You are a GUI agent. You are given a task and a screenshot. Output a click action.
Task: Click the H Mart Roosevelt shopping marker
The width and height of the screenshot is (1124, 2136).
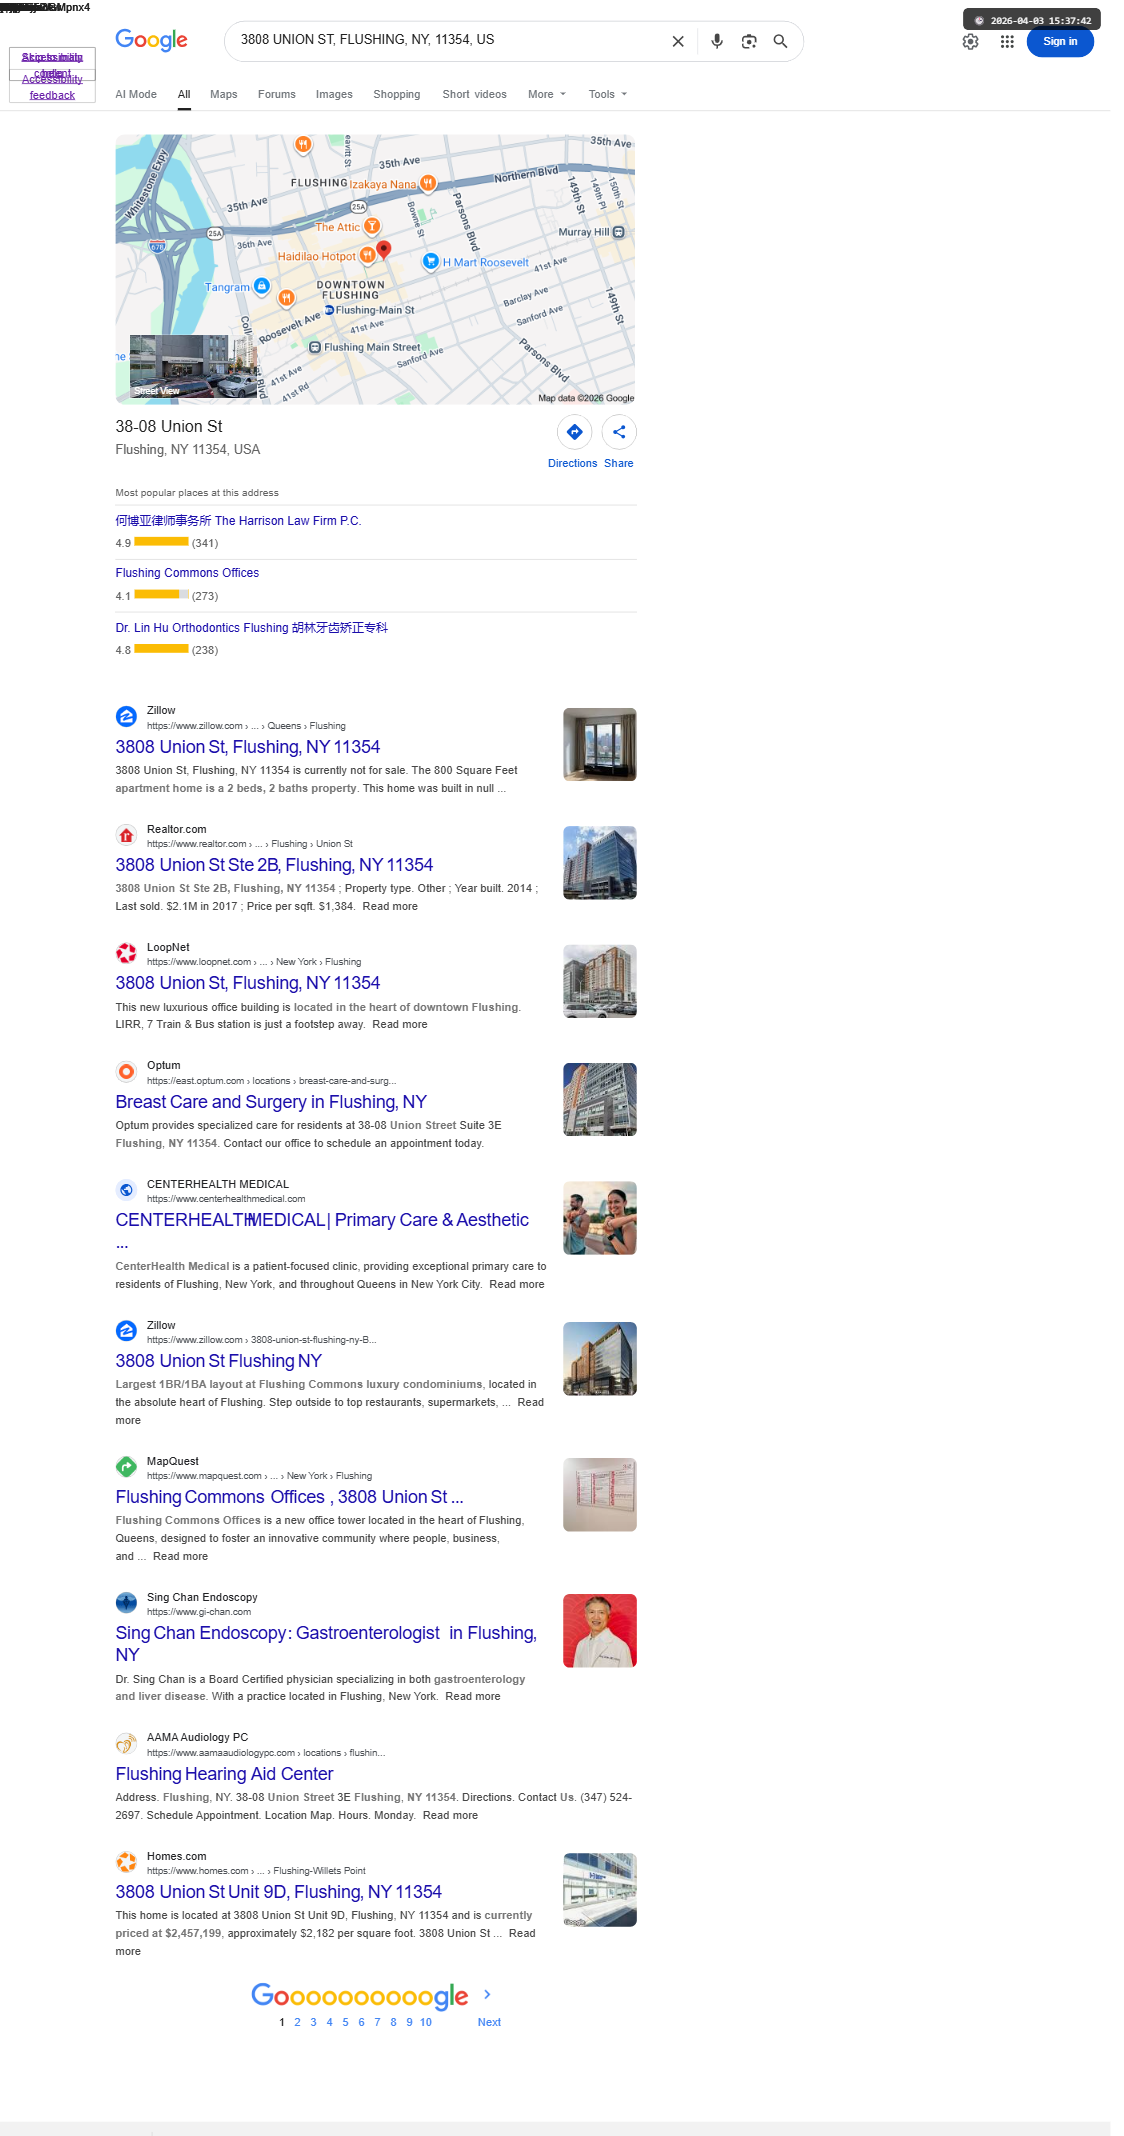click(x=431, y=262)
